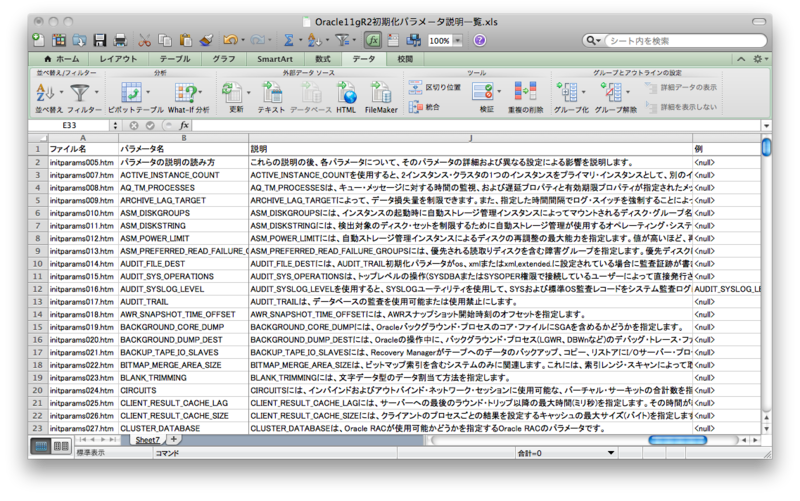Undo the last action
The height and width of the screenshot is (501, 800).
tap(230, 40)
